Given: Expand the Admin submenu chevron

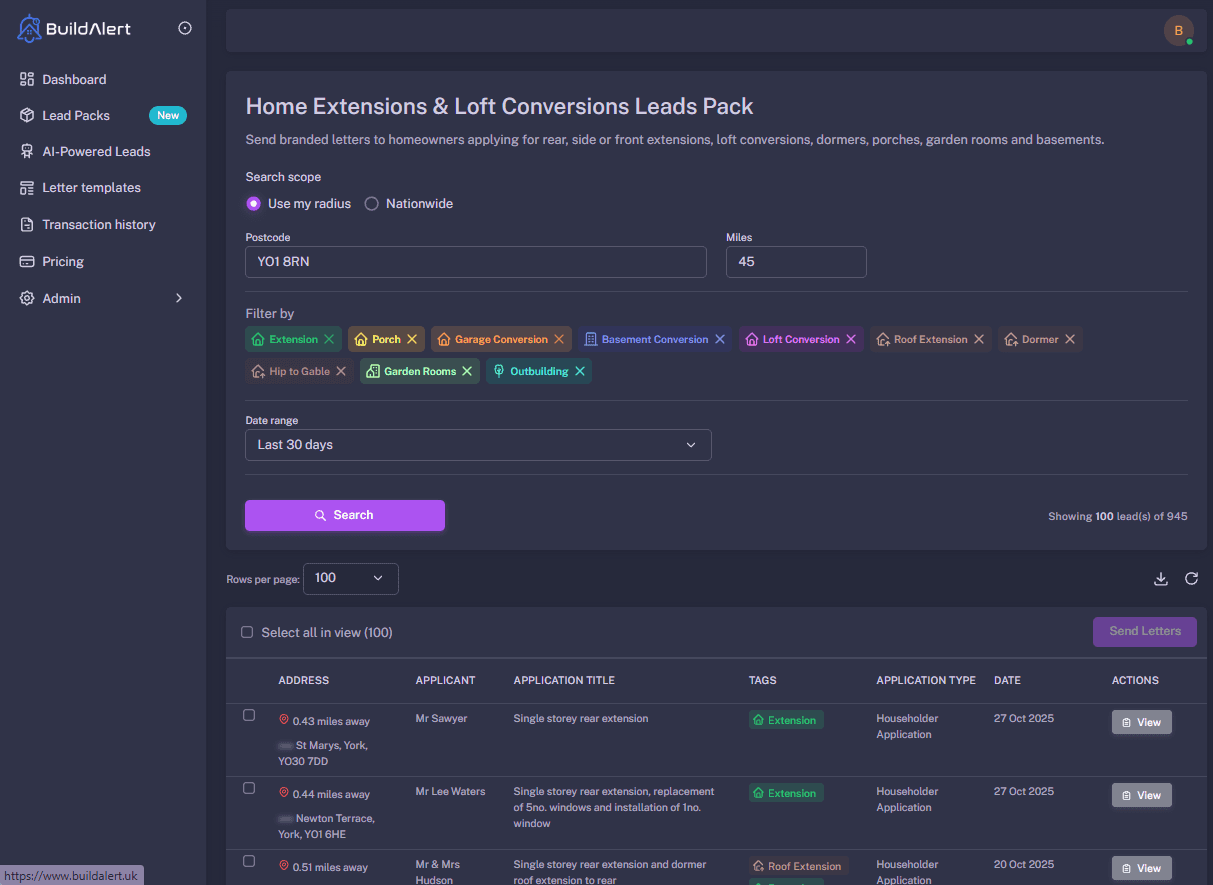Looking at the screenshot, I should [x=178, y=297].
